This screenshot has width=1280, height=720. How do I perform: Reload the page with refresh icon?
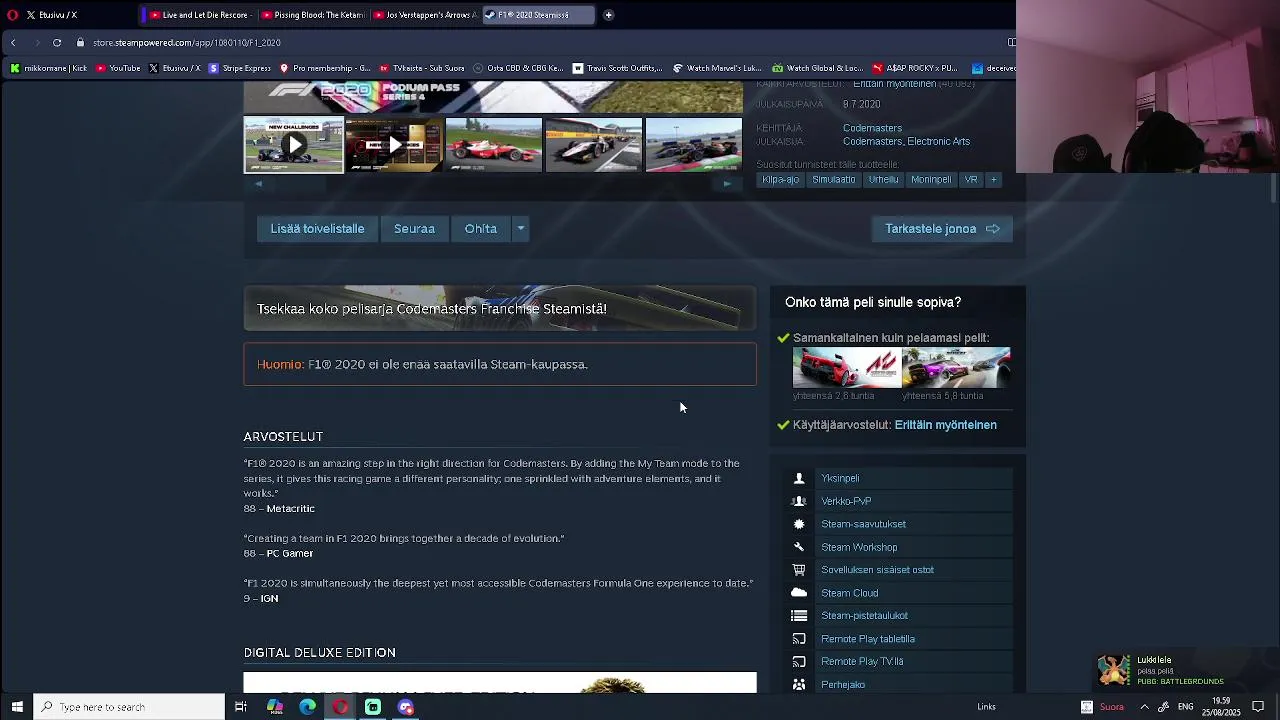(x=57, y=43)
